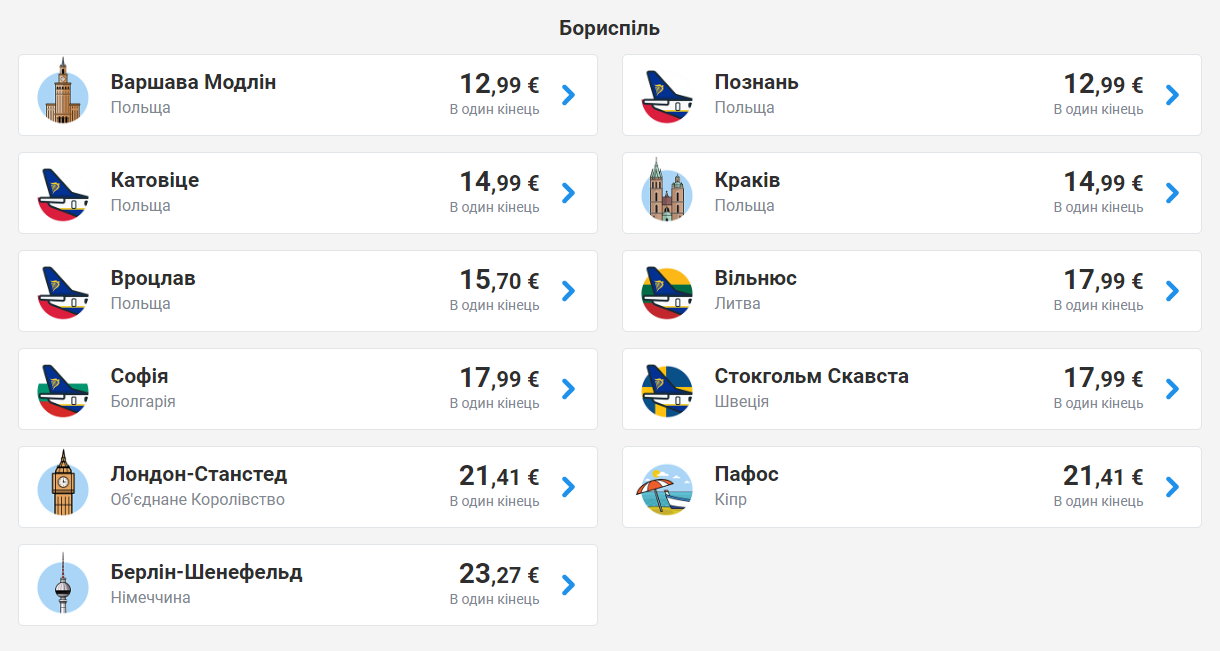Click the Вільнюс 17,99 € price
This screenshot has height=651, width=1220.
[x=1103, y=280]
